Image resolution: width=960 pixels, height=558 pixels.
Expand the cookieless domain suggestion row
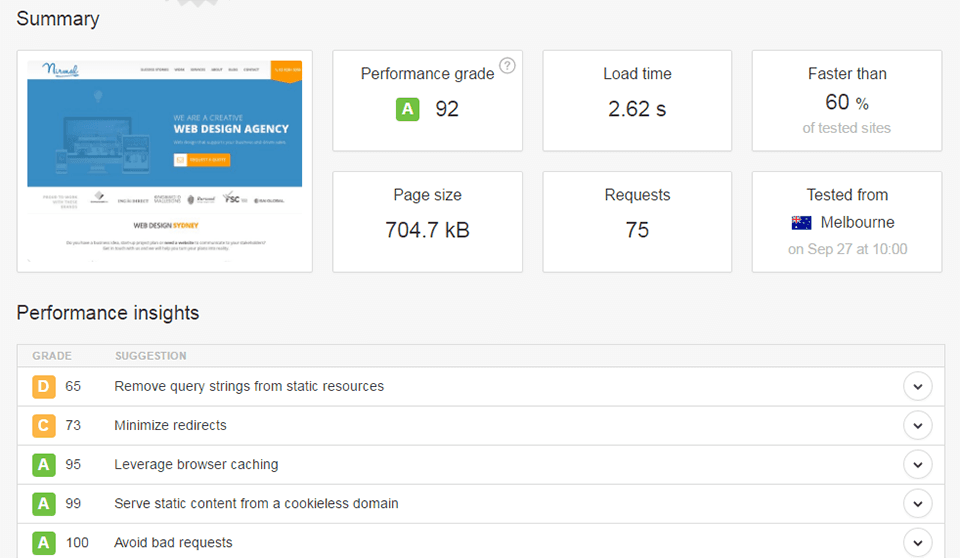click(918, 504)
